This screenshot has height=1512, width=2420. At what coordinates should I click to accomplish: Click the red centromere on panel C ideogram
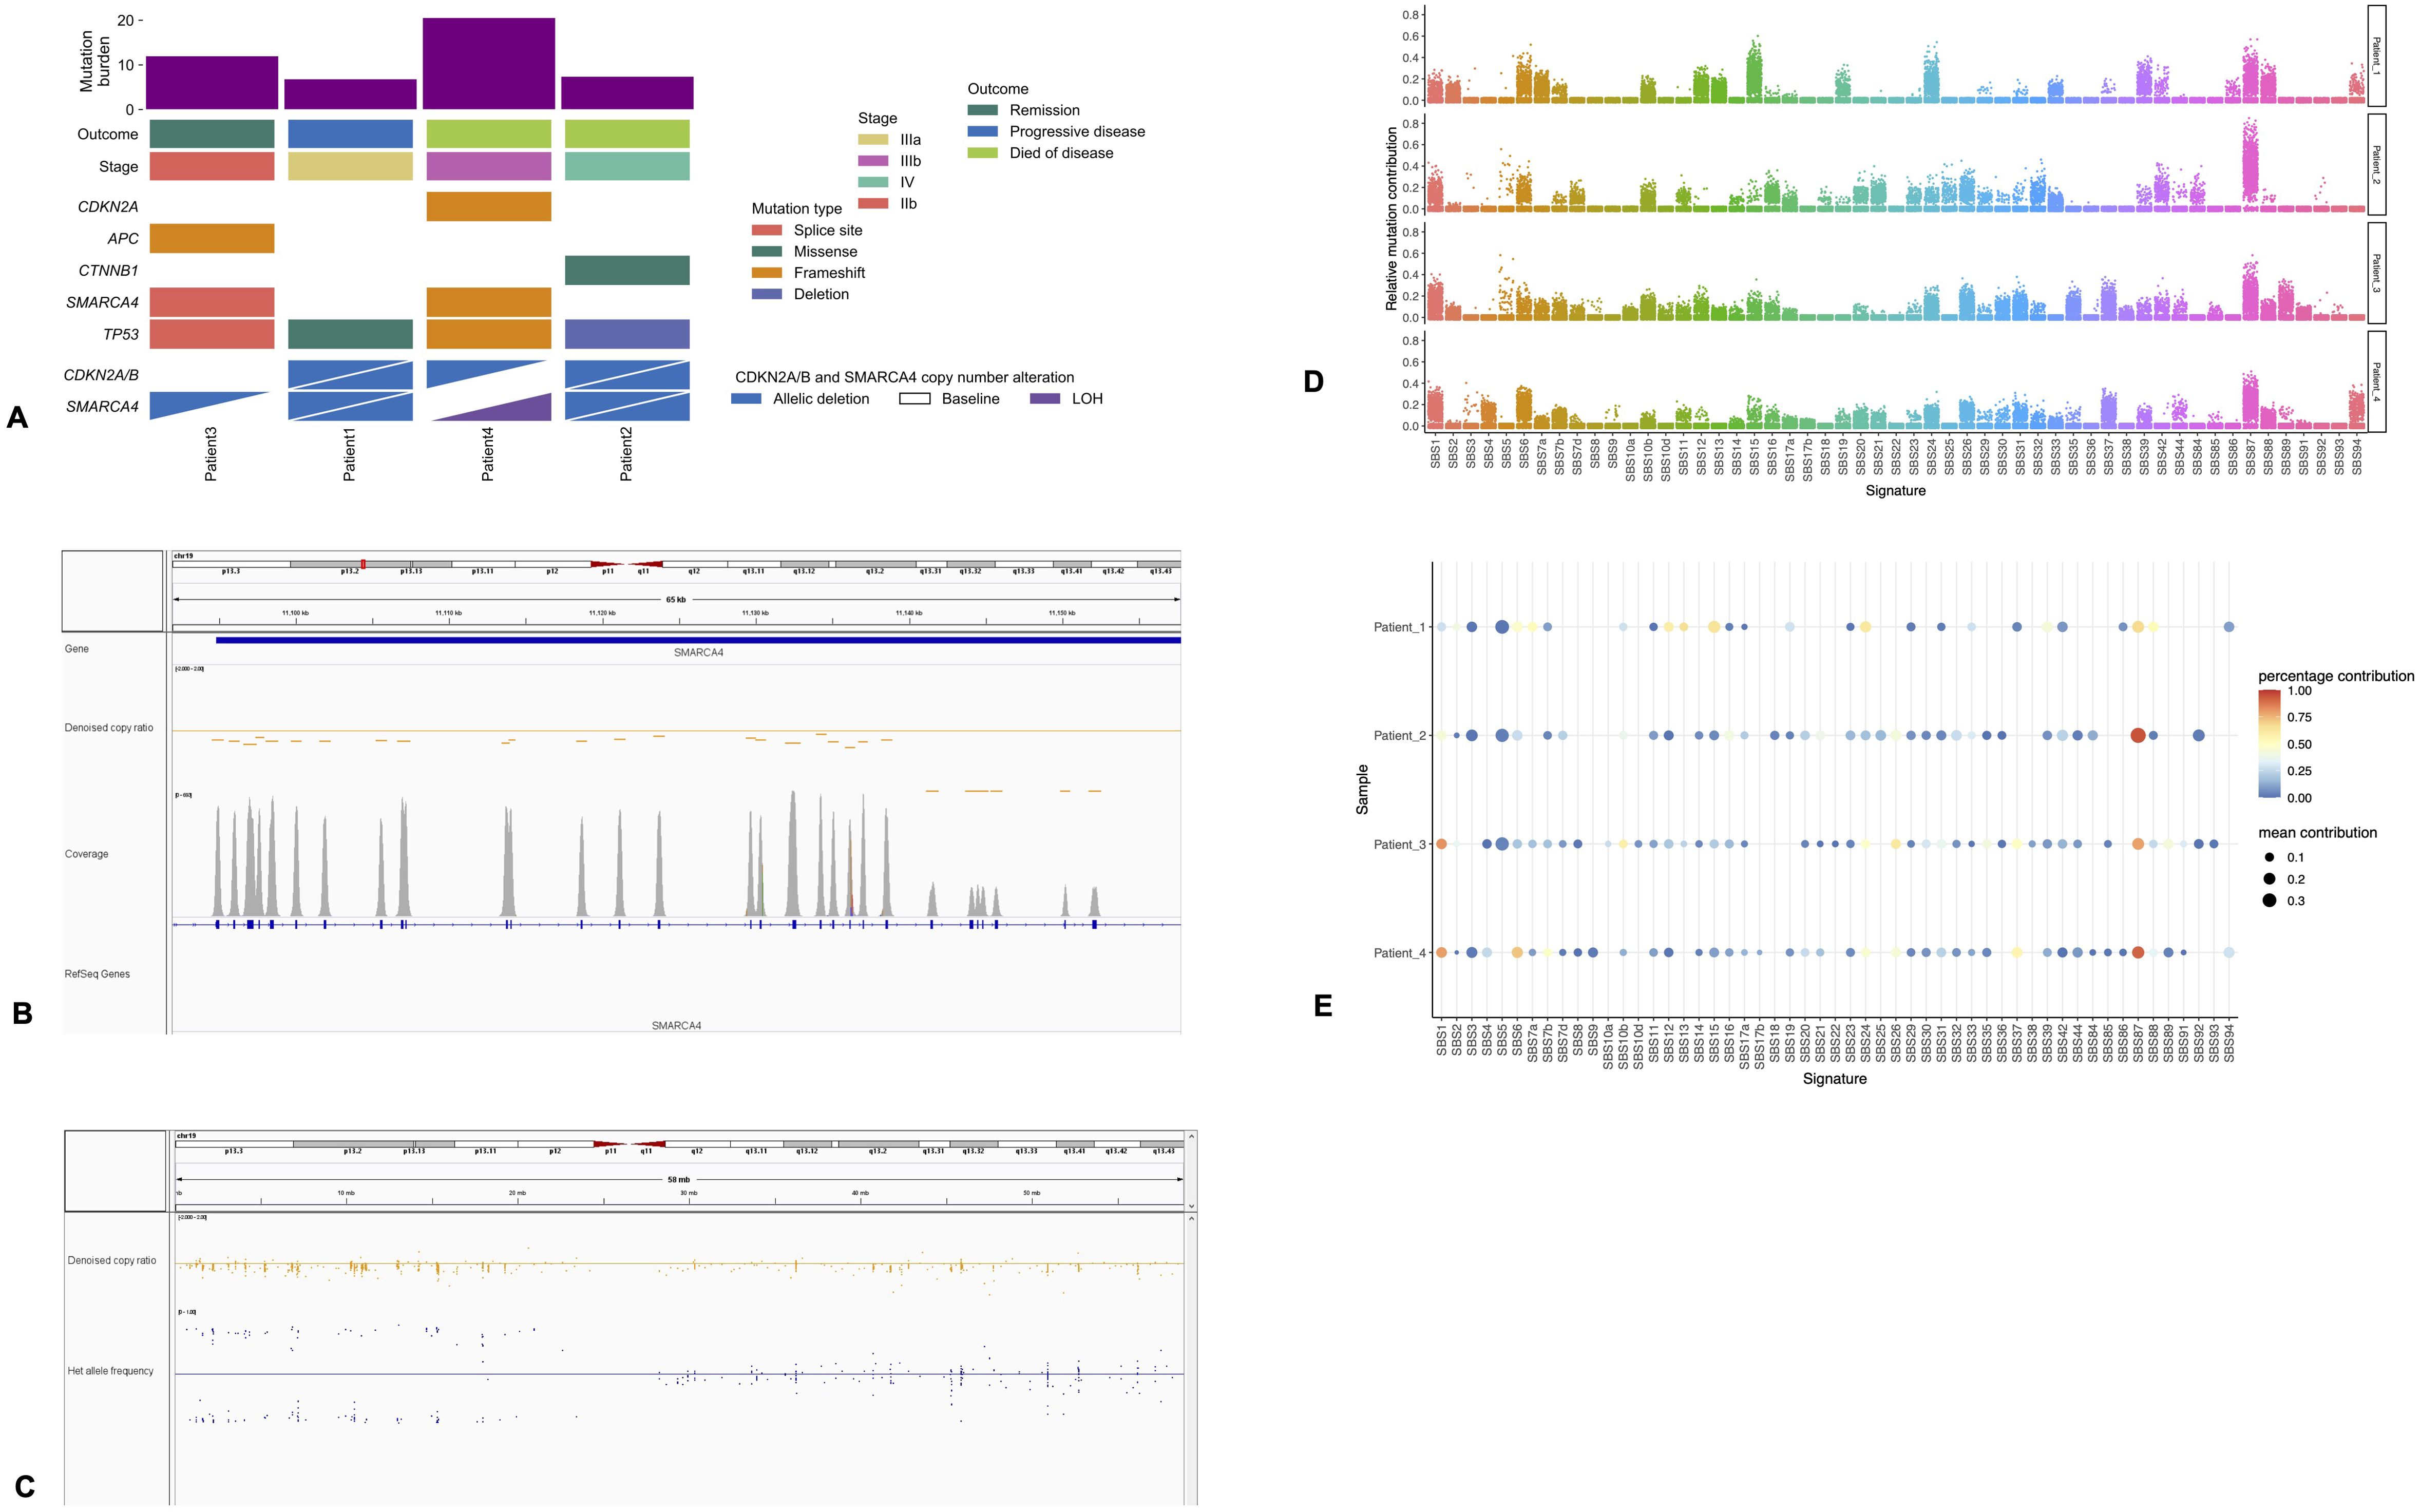point(629,1143)
